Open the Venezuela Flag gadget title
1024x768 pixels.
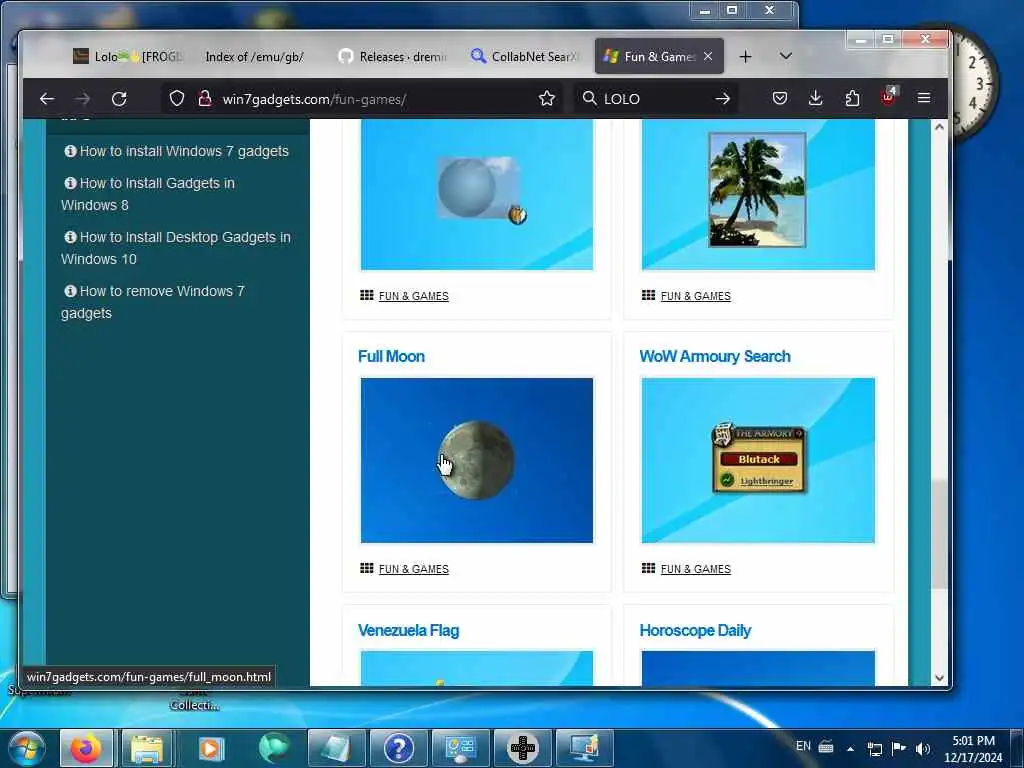coord(409,631)
